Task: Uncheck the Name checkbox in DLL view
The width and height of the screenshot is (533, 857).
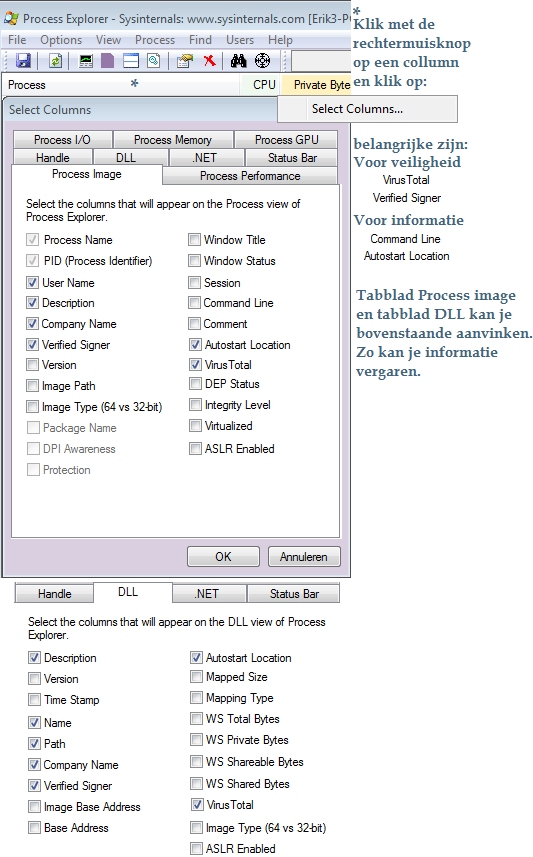Action: (34, 723)
